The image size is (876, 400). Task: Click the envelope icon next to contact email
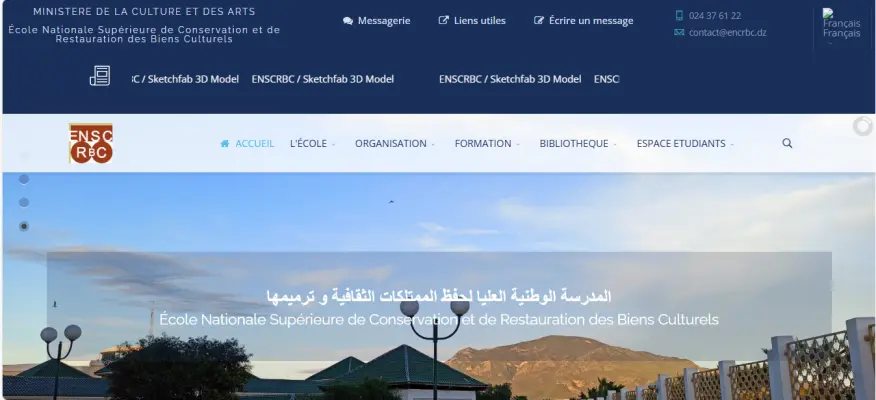point(679,32)
